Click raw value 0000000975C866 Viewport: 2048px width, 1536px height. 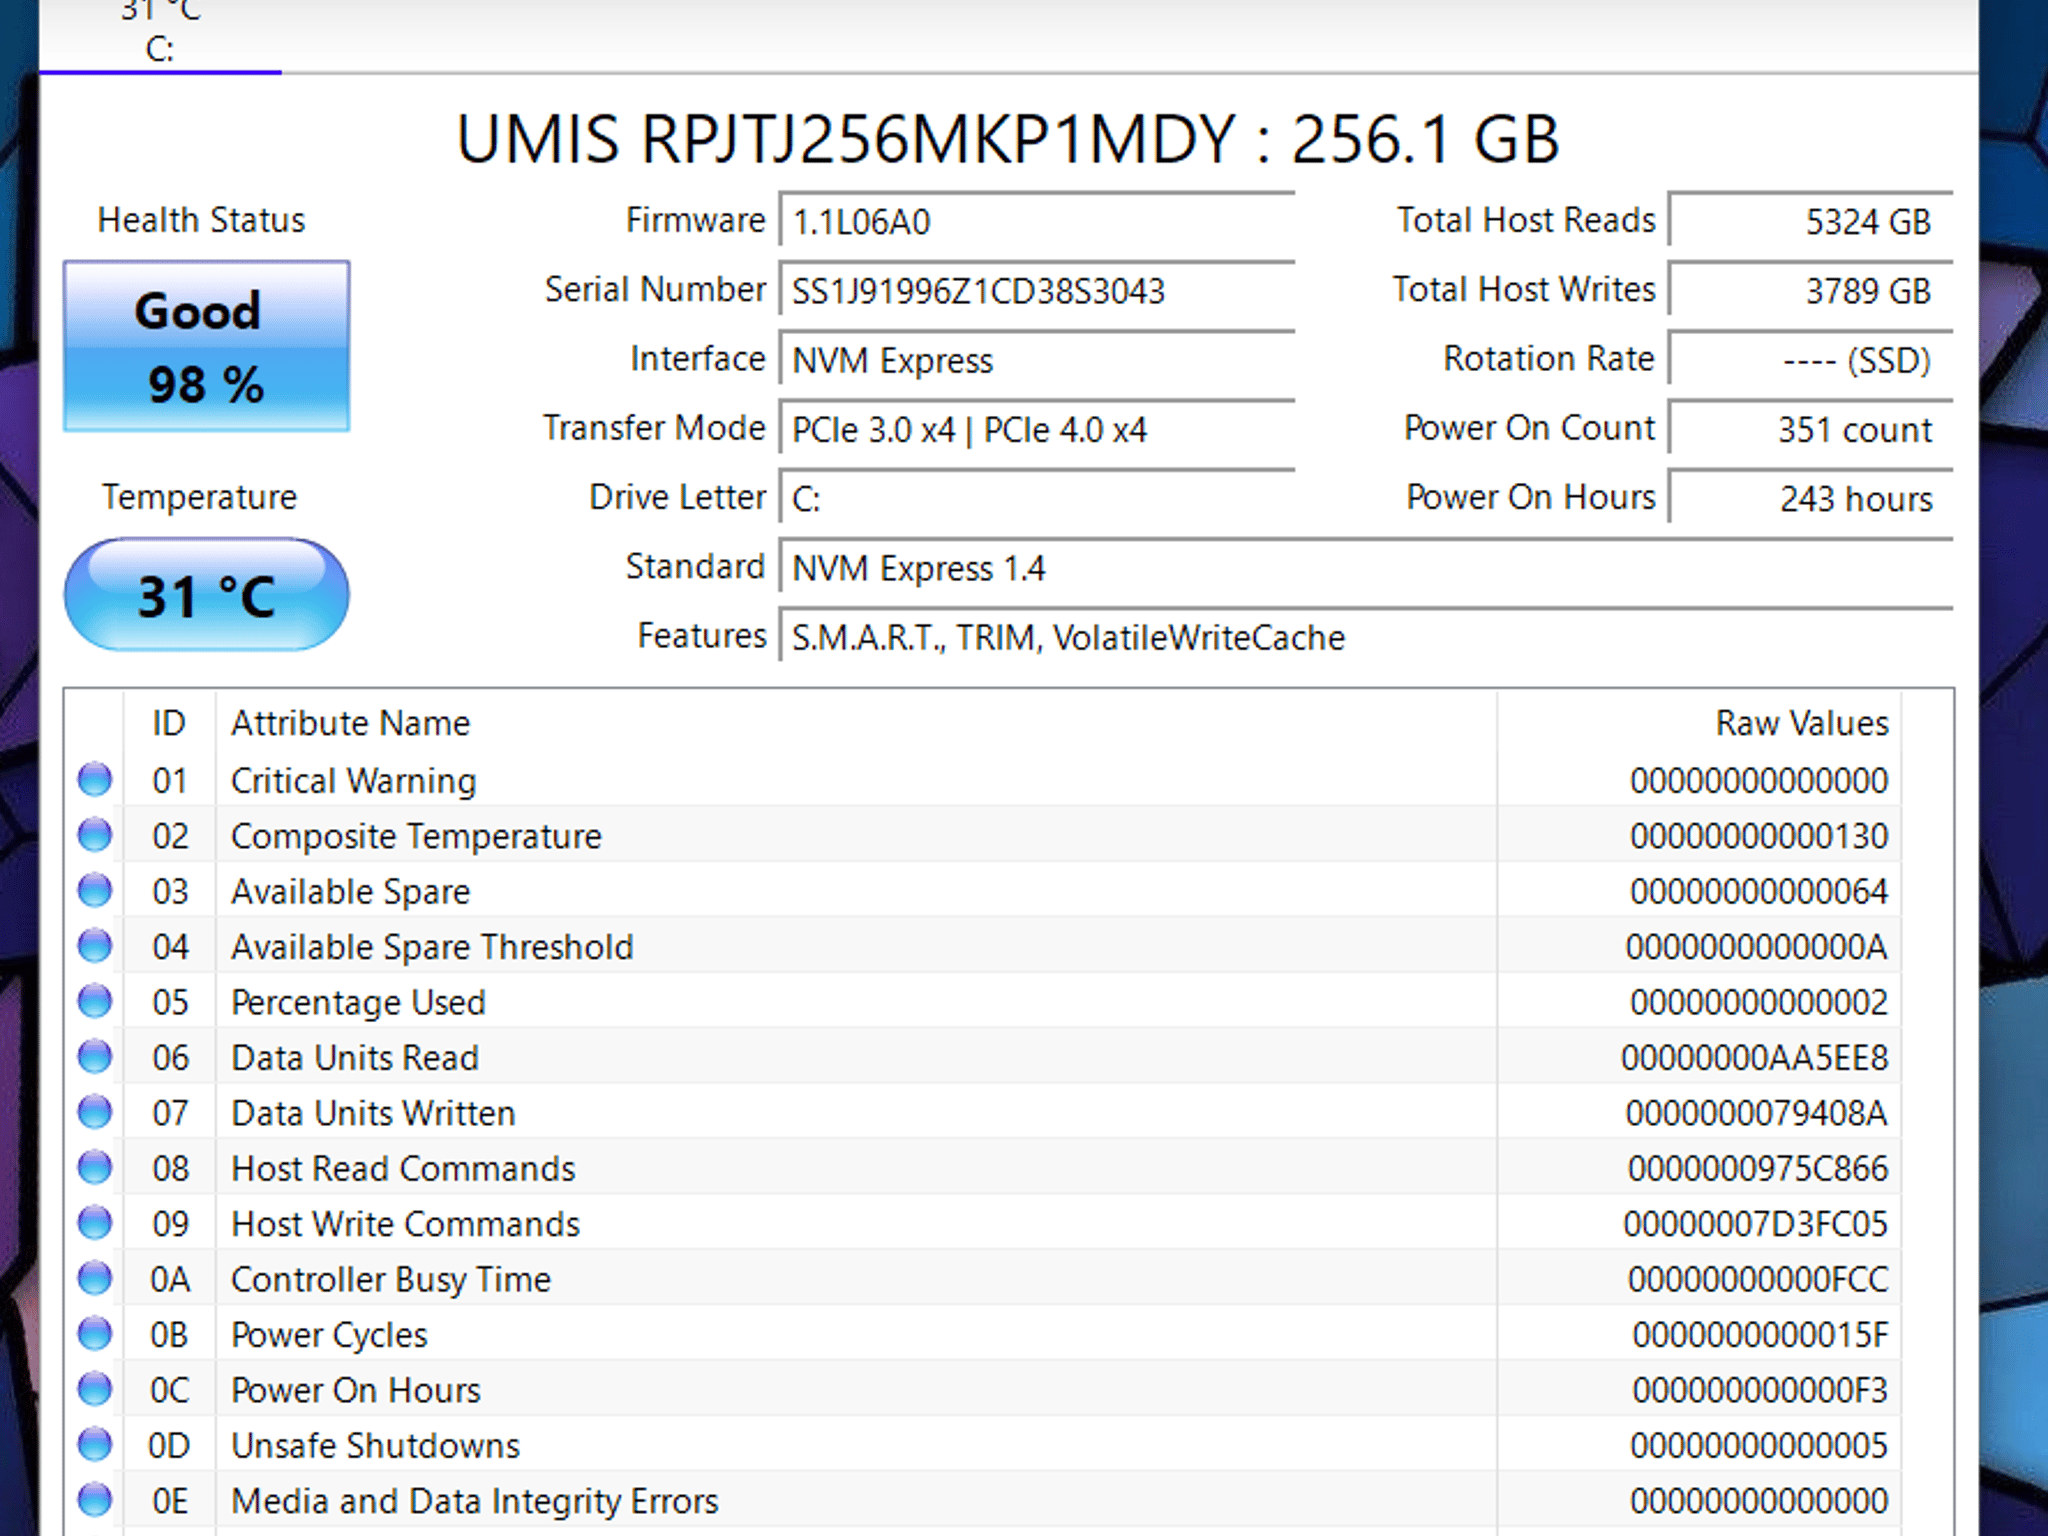(x=1757, y=1169)
